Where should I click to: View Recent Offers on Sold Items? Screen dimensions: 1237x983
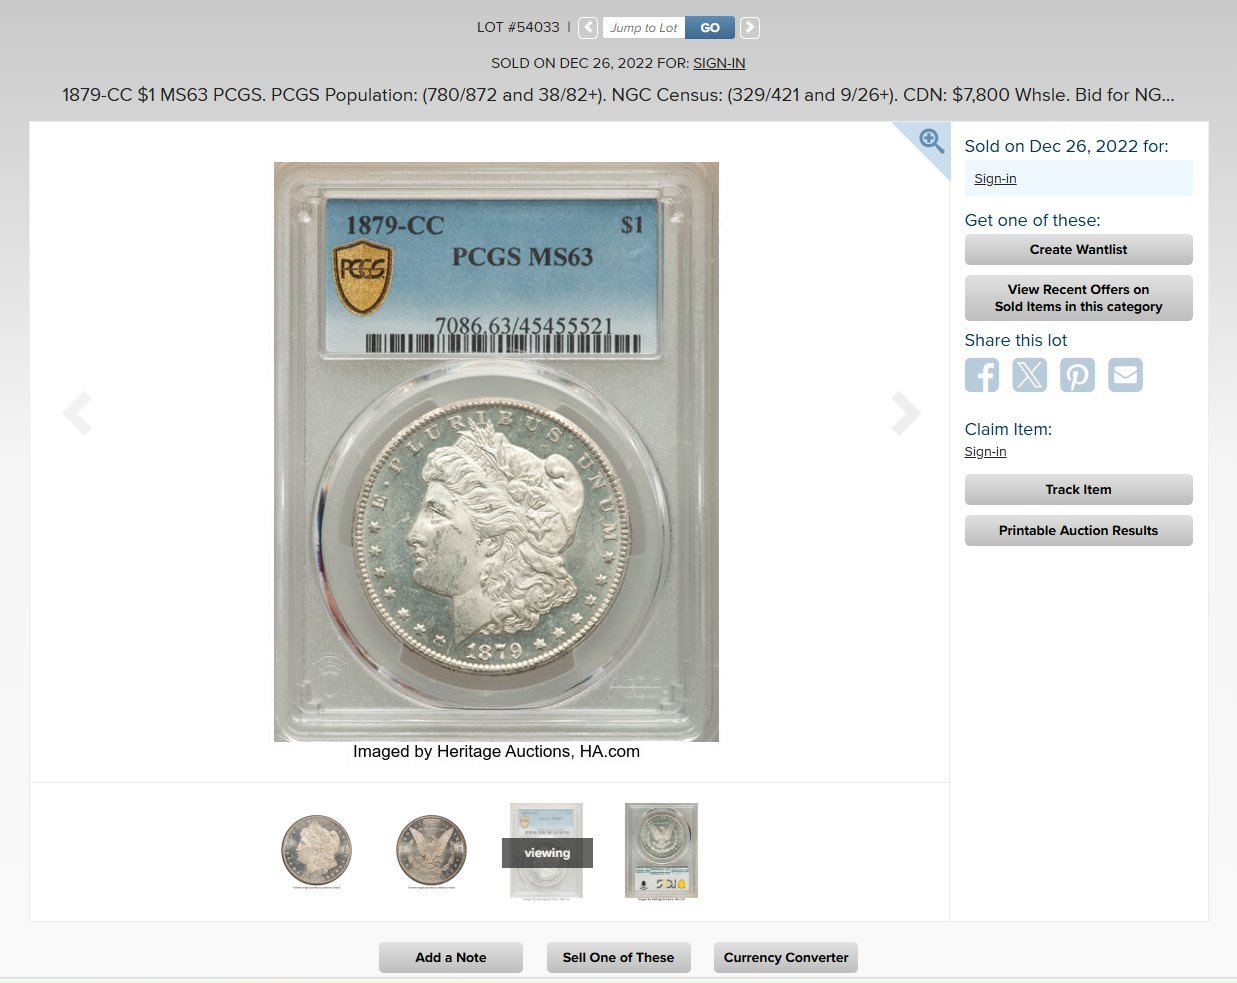1078,298
